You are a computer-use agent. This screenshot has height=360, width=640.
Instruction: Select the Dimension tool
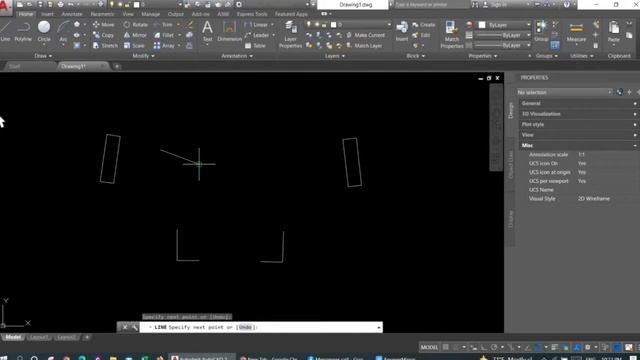click(x=229, y=32)
